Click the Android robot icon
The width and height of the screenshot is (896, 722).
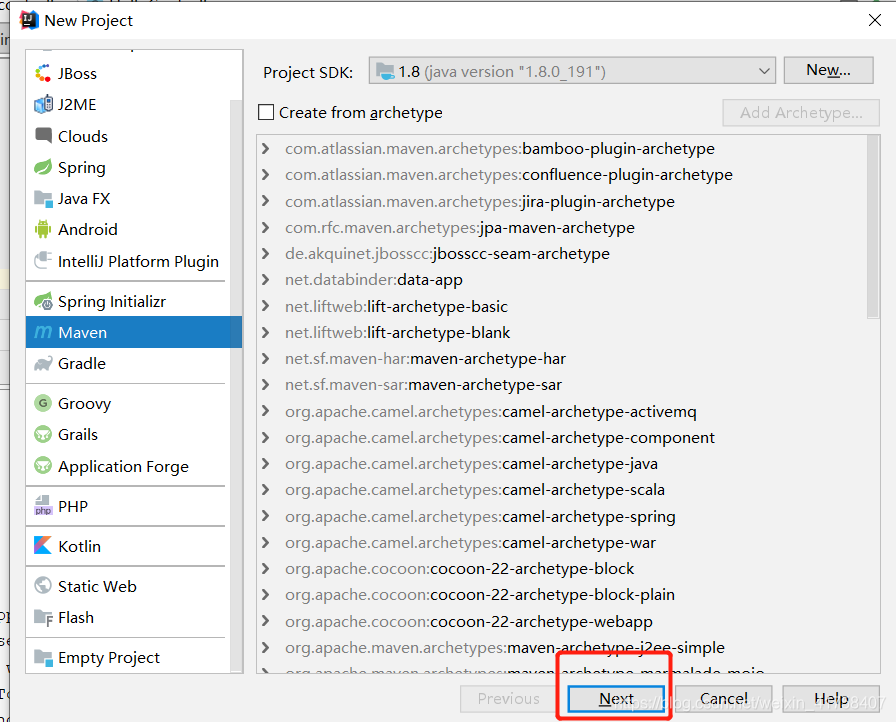[x=43, y=229]
